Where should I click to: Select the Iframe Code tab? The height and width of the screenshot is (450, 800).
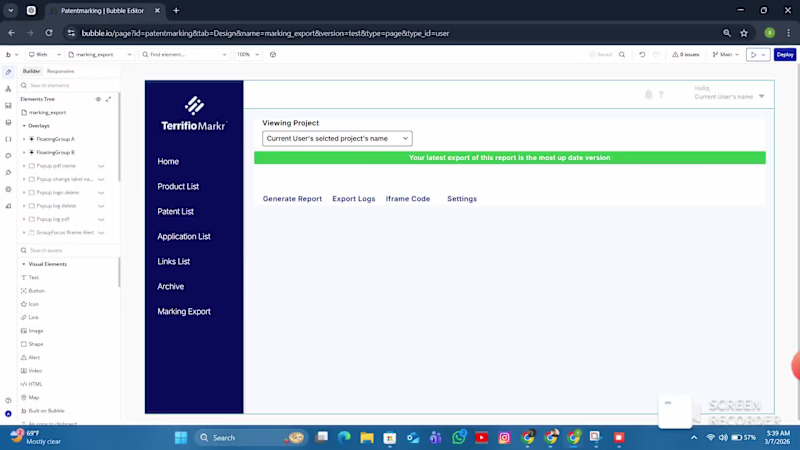pyautogui.click(x=408, y=198)
